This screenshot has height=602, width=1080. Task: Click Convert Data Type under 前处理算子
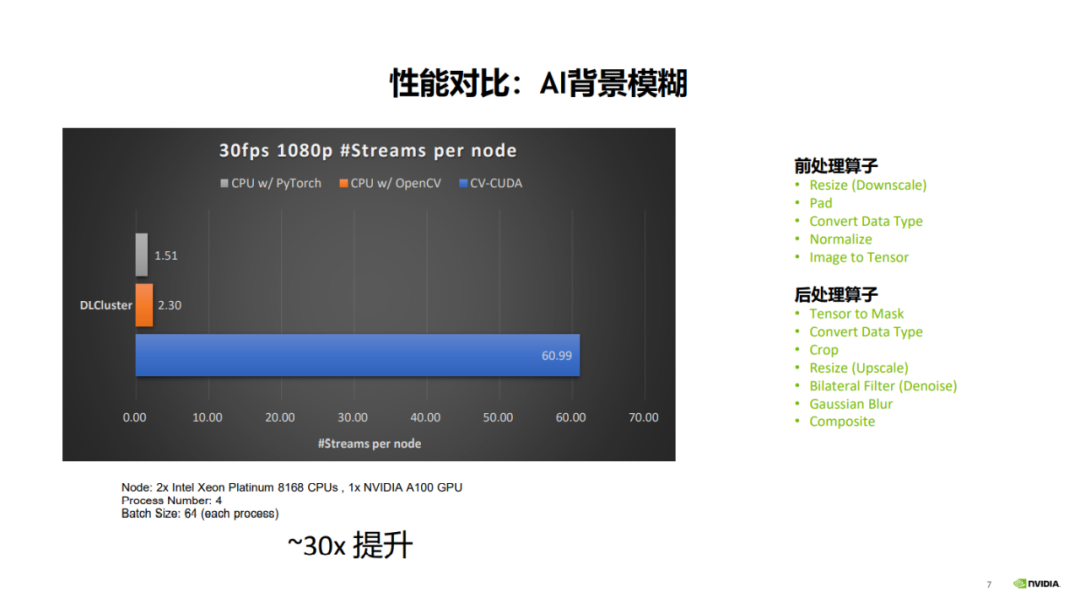pos(866,221)
